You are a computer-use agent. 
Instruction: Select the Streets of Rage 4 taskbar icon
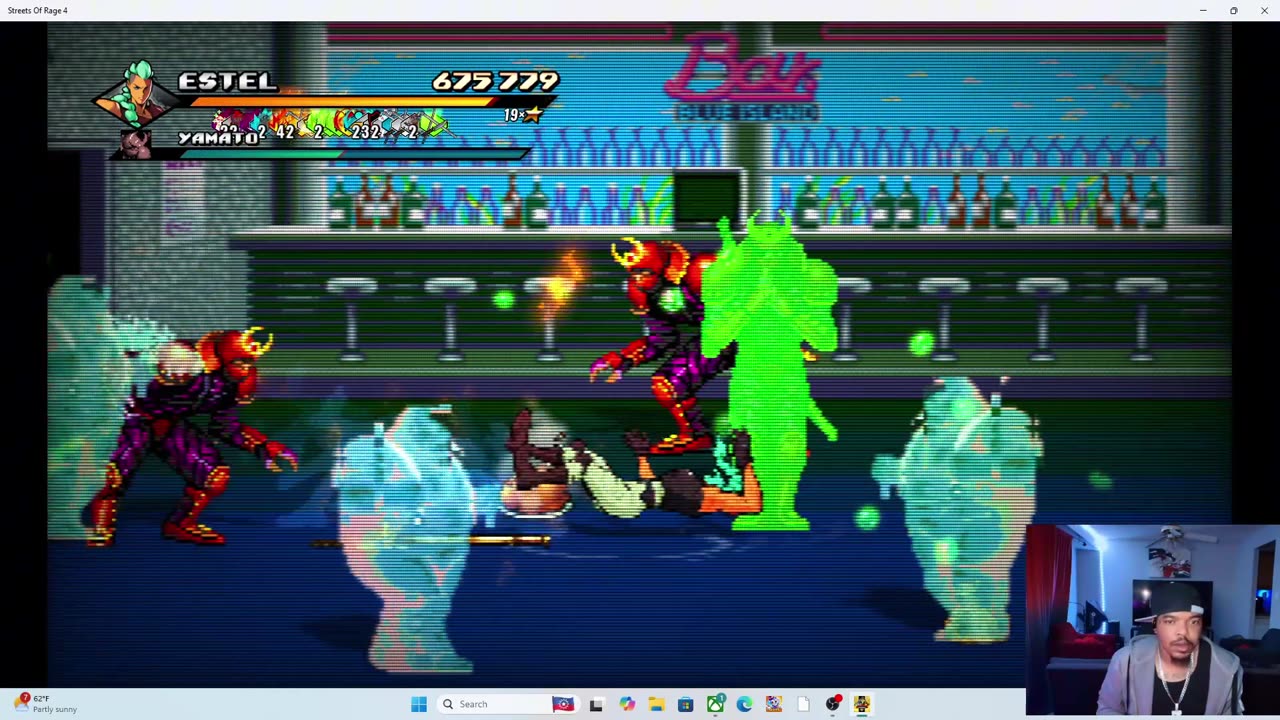(x=861, y=704)
